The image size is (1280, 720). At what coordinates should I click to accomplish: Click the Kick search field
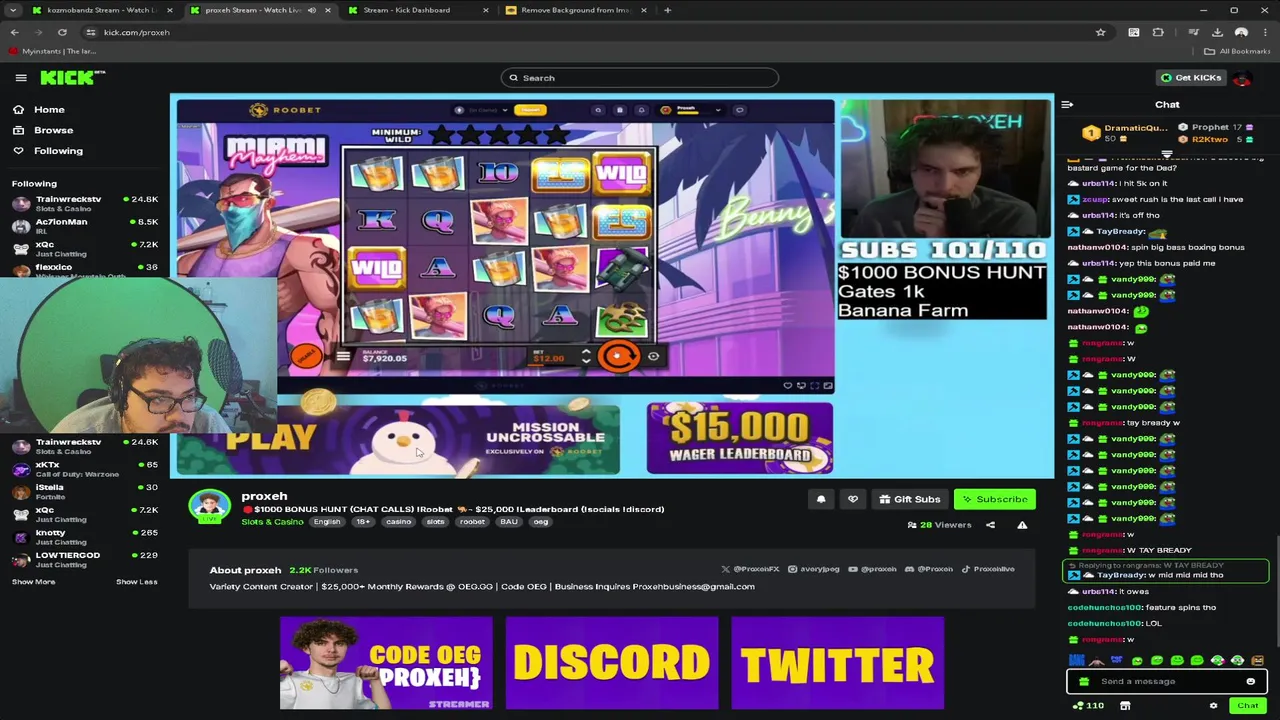(640, 78)
